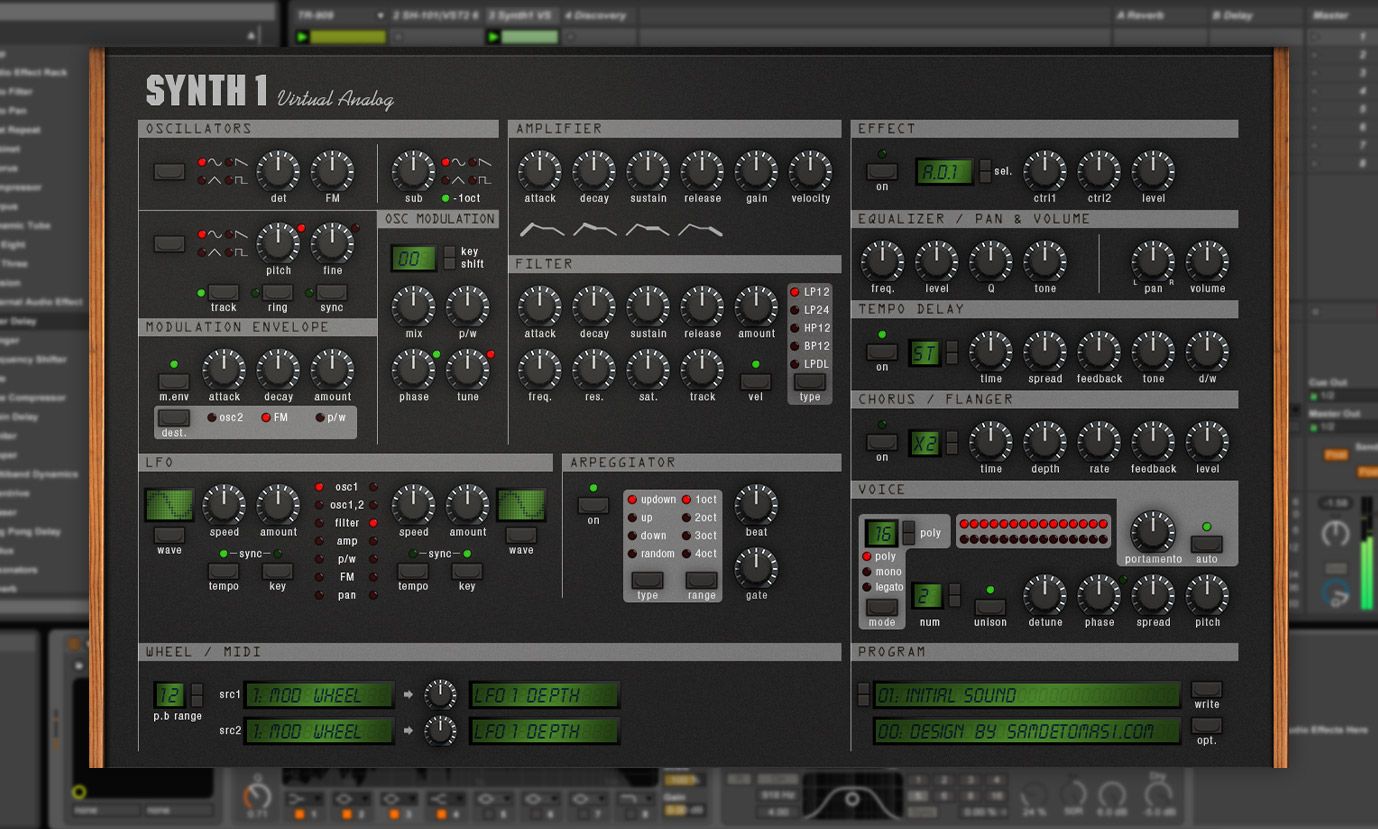Click the program opt. button
Screen dimensions: 1378x829
point(1207,725)
